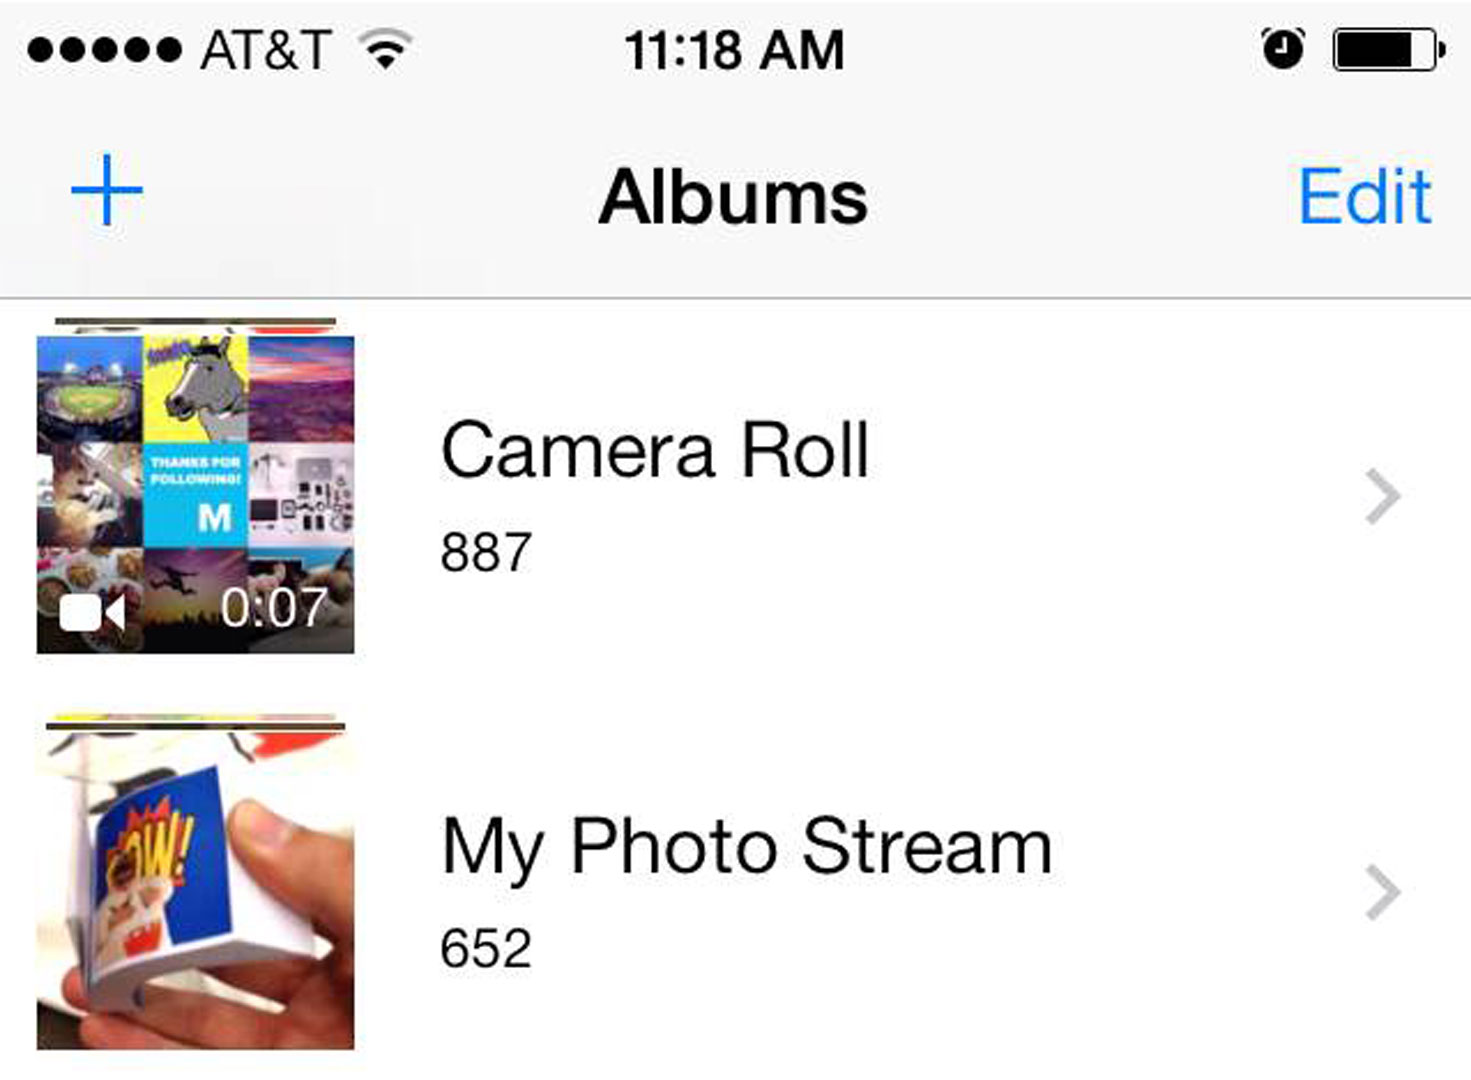Expand Camera Roll using its chevron
The image size is (1471, 1080).
[x=1382, y=497]
